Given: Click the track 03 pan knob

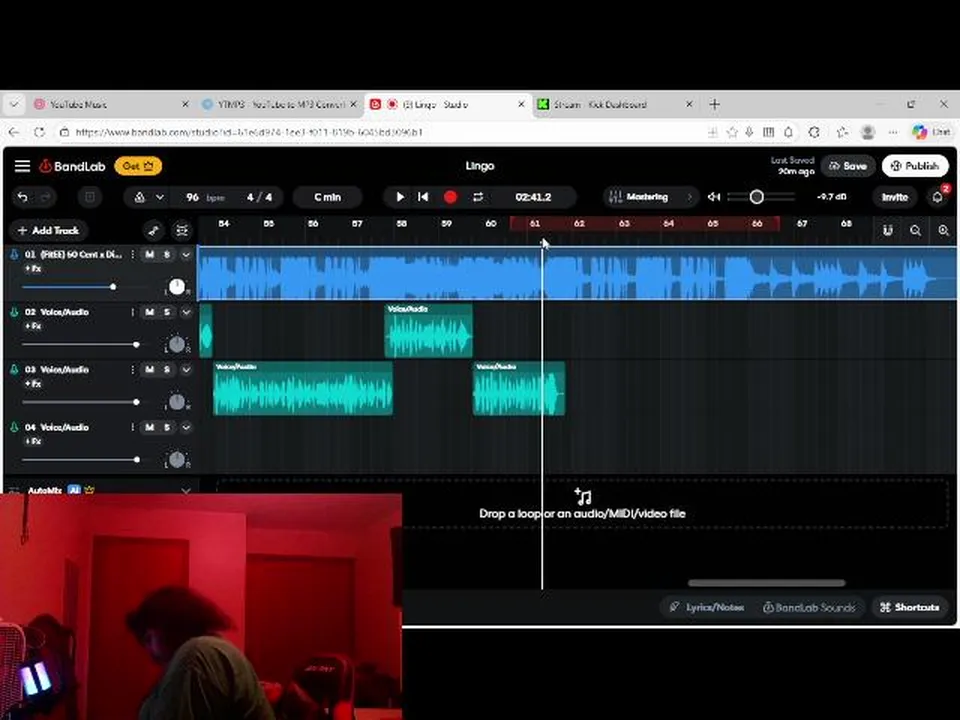Looking at the screenshot, I should point(176,402).
